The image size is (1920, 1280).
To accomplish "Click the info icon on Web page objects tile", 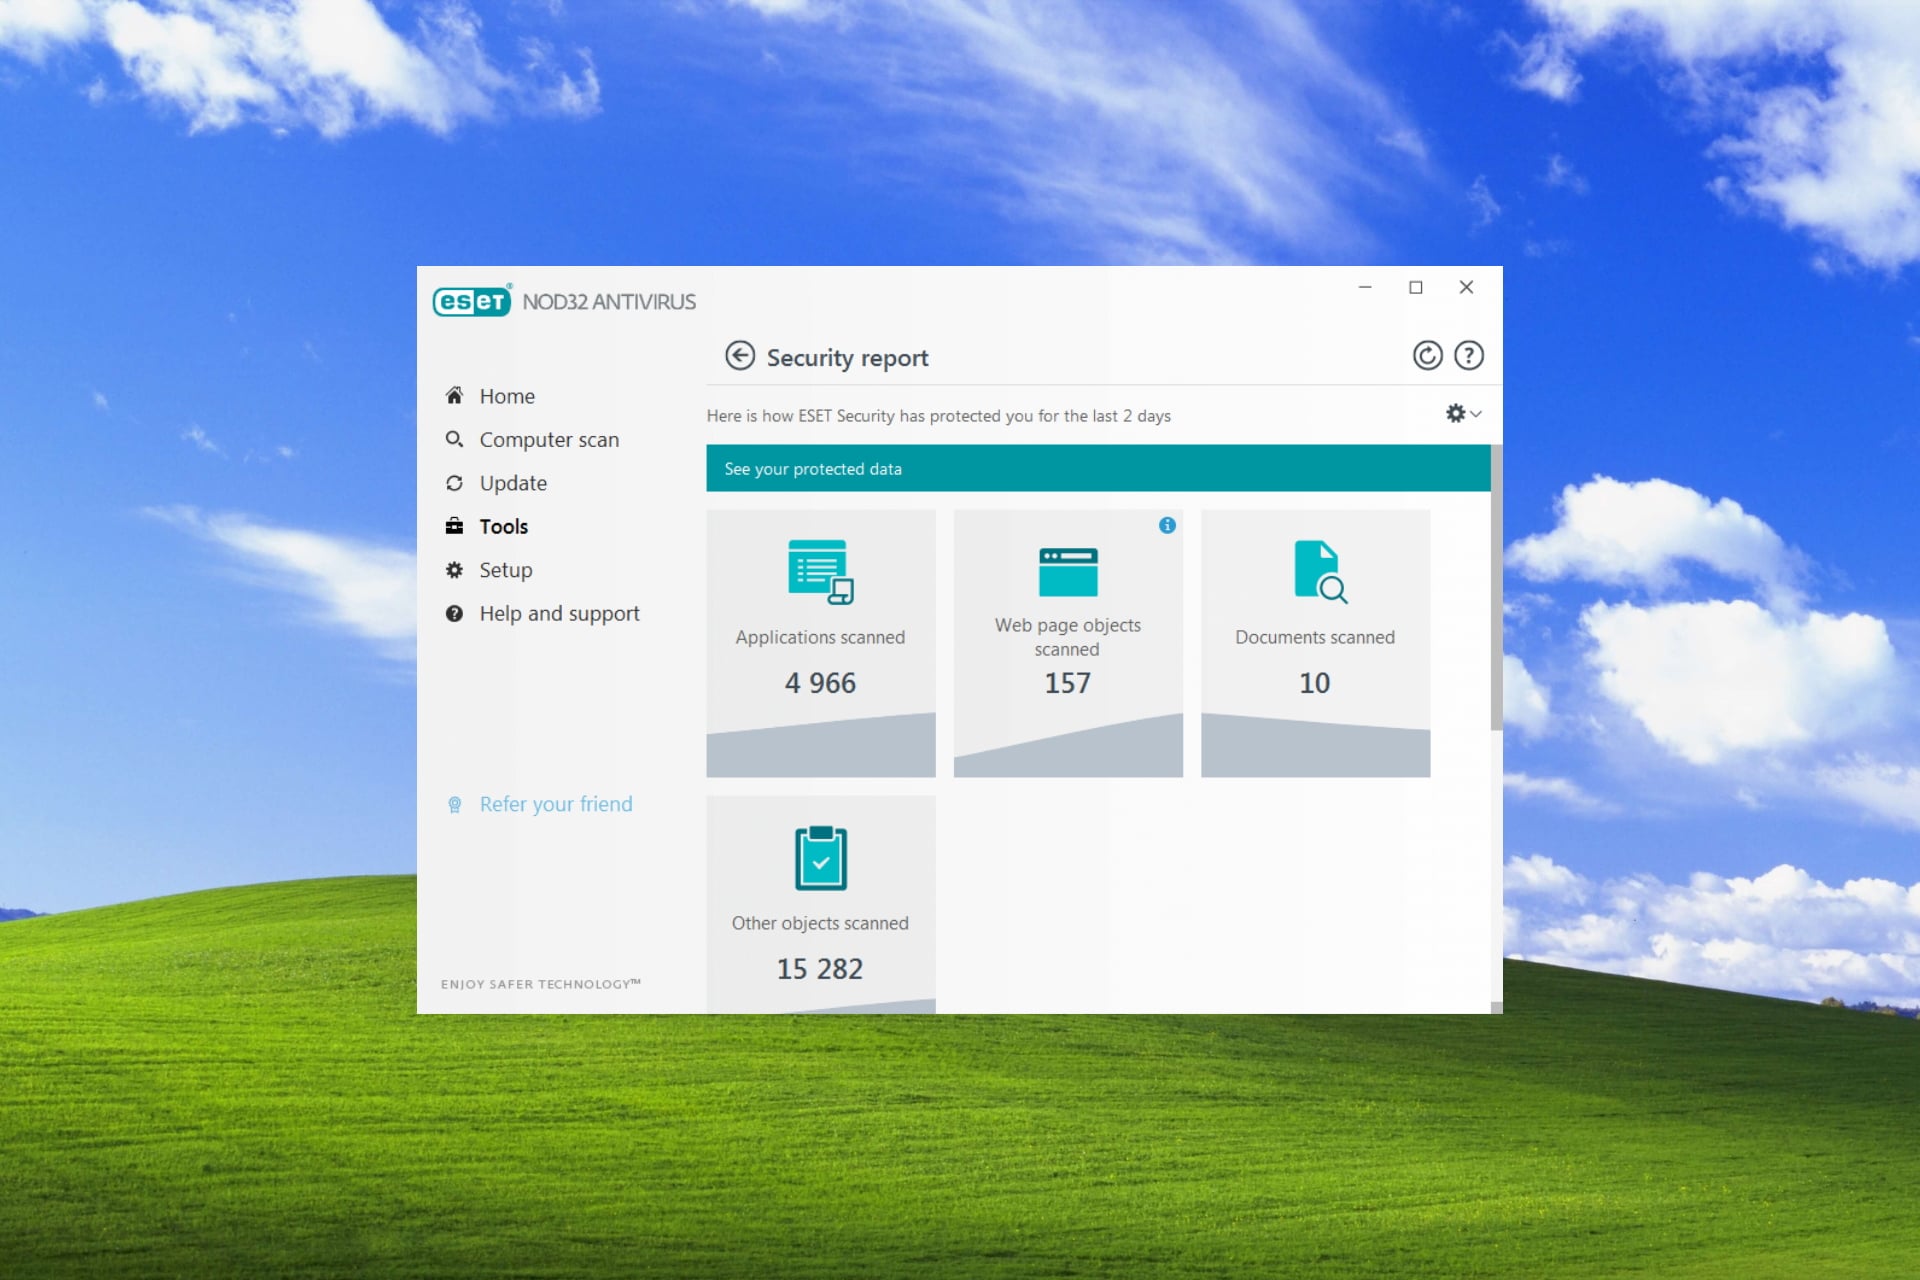I will (x=1167, y=525).
